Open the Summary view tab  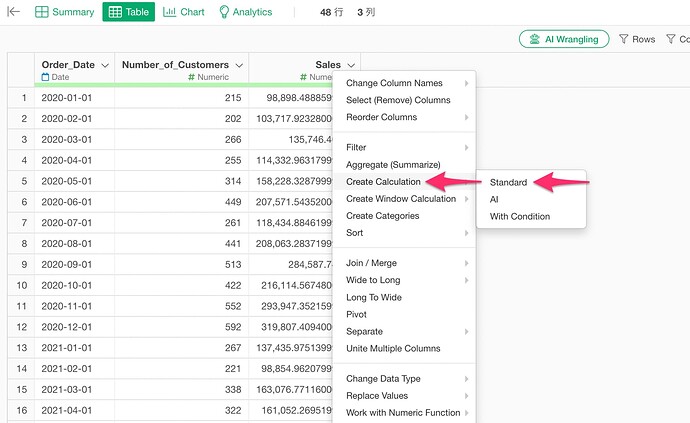(x=65, y=12)
